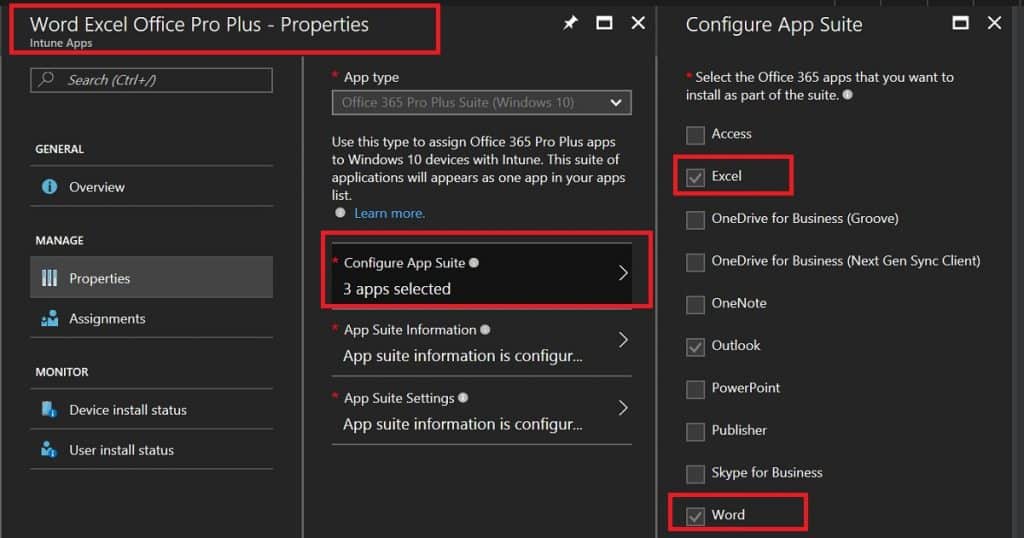
Task: Expand App Suite Information chevron
Action: click(623, 340)
